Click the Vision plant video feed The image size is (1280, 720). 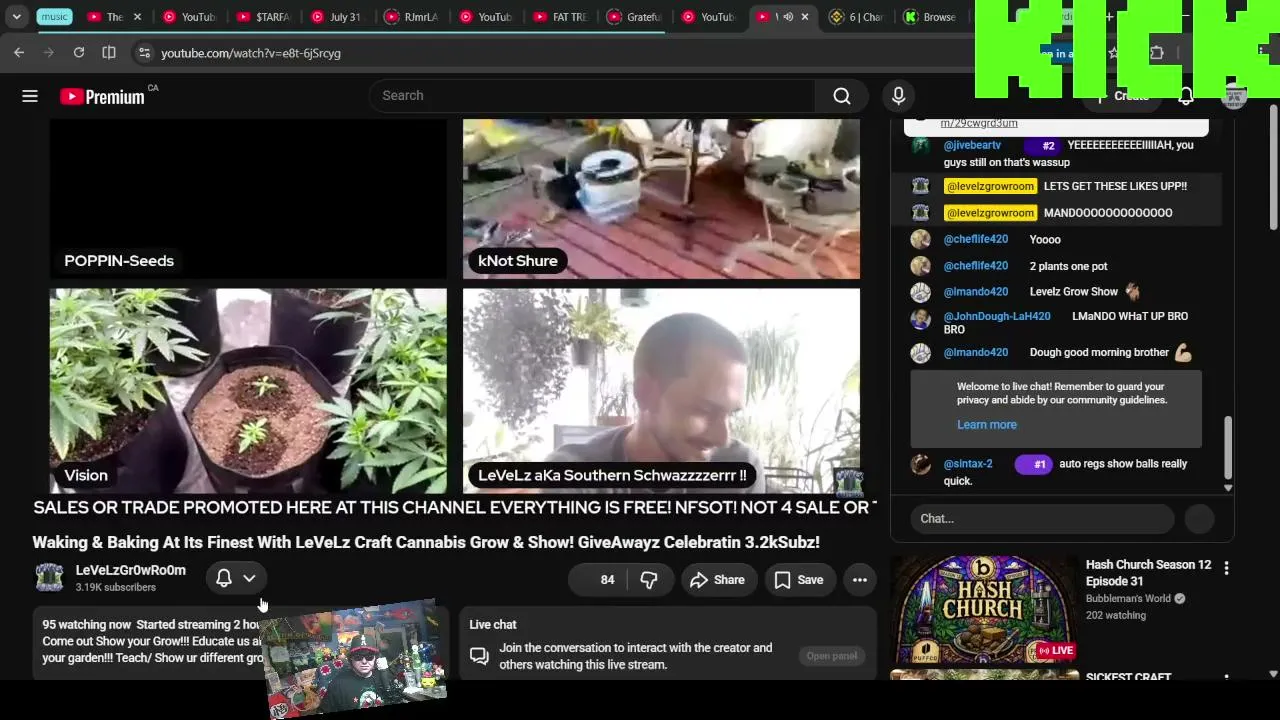click(x=248, y=391)
